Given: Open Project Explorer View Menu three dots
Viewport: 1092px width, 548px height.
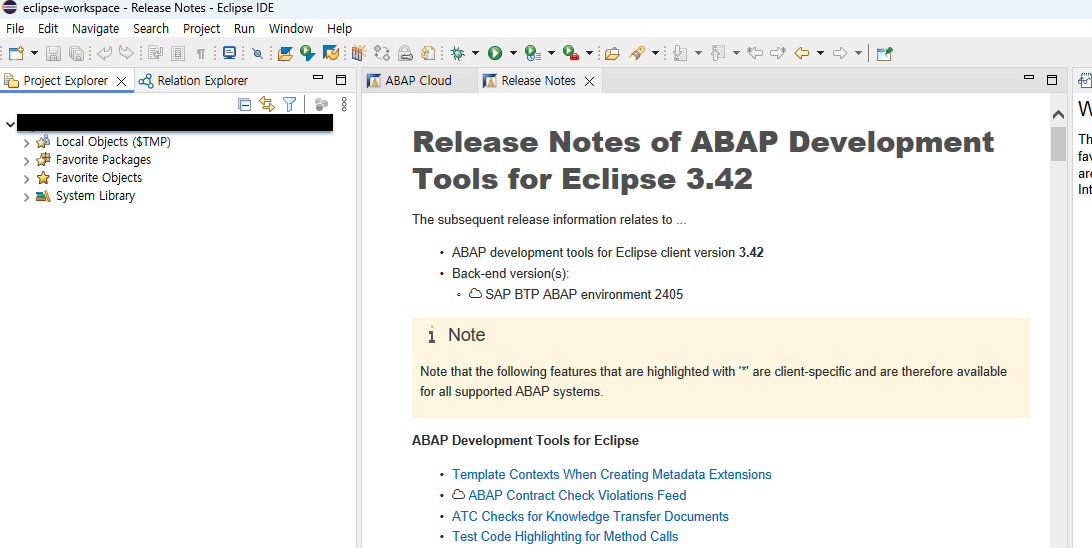Looking at the screenshot, I should 343,104.
